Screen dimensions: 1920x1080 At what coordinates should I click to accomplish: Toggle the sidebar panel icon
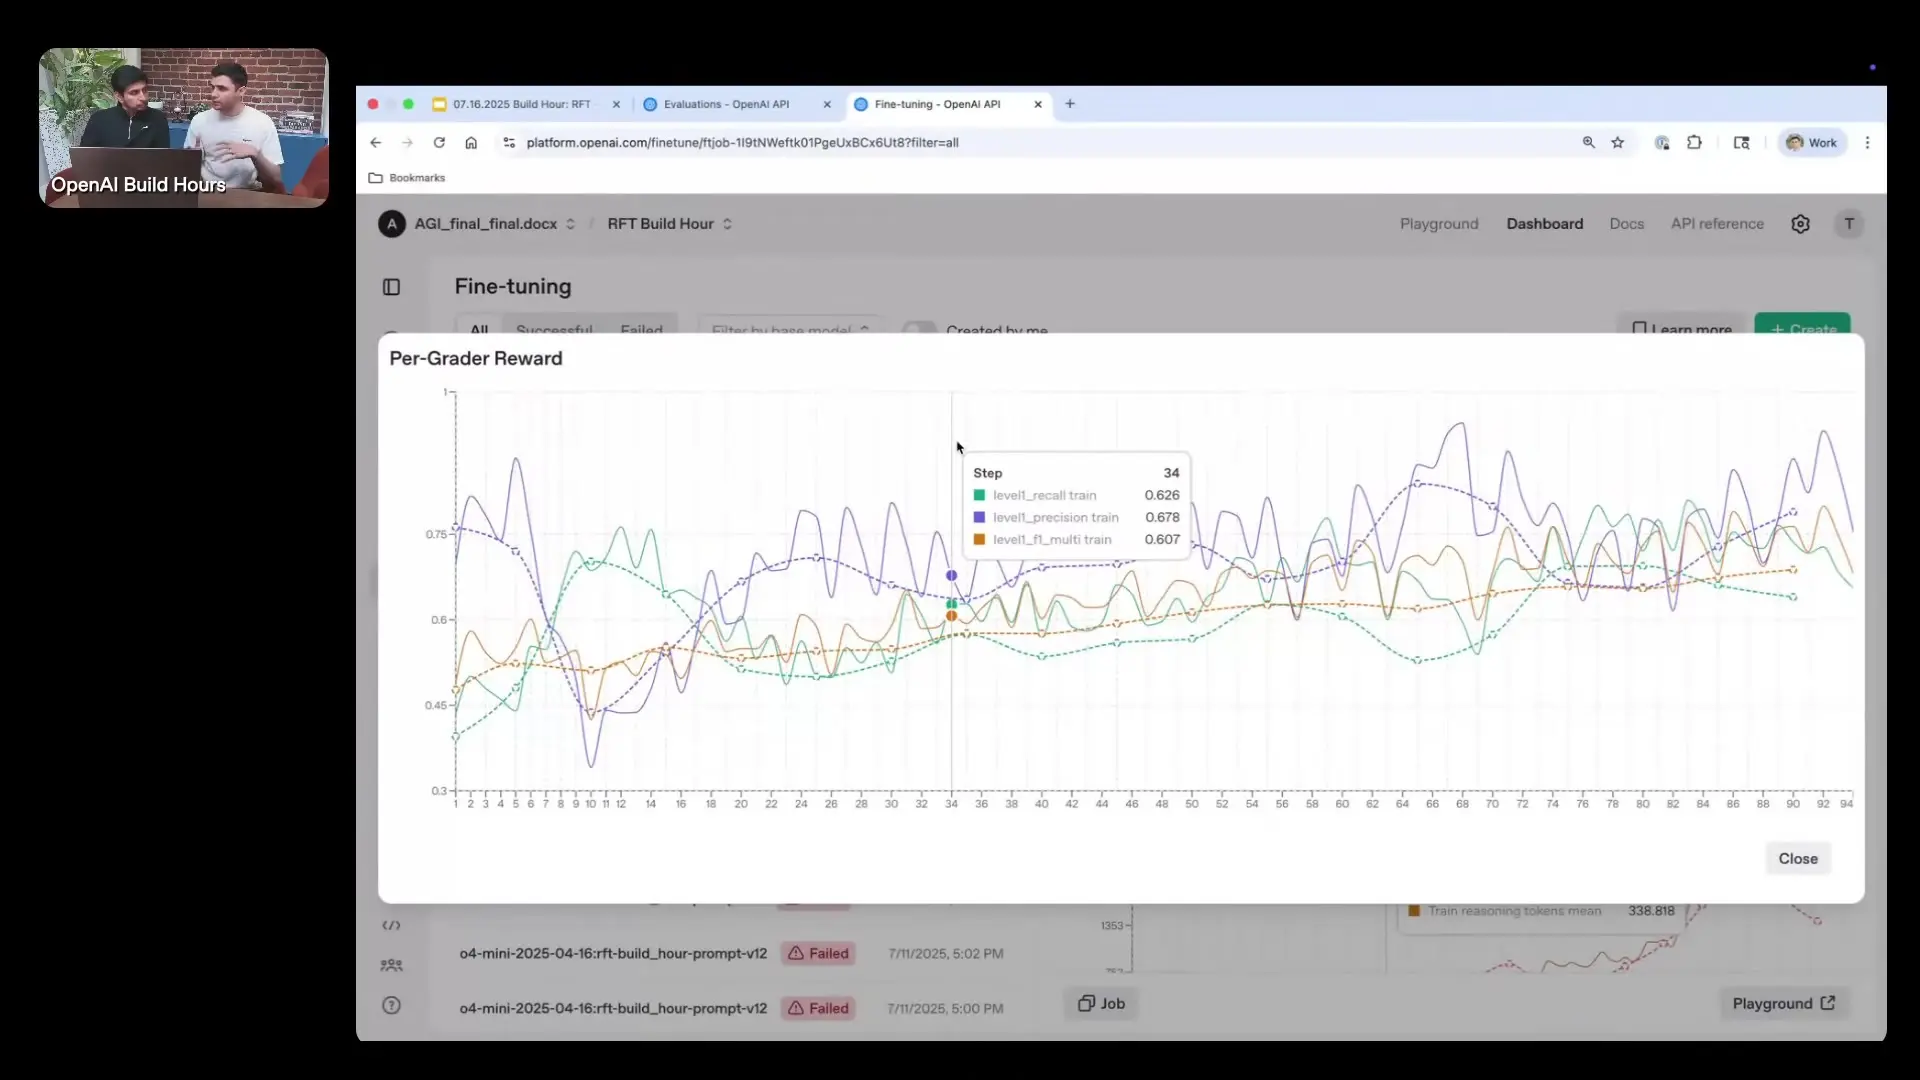coord(391,287)
